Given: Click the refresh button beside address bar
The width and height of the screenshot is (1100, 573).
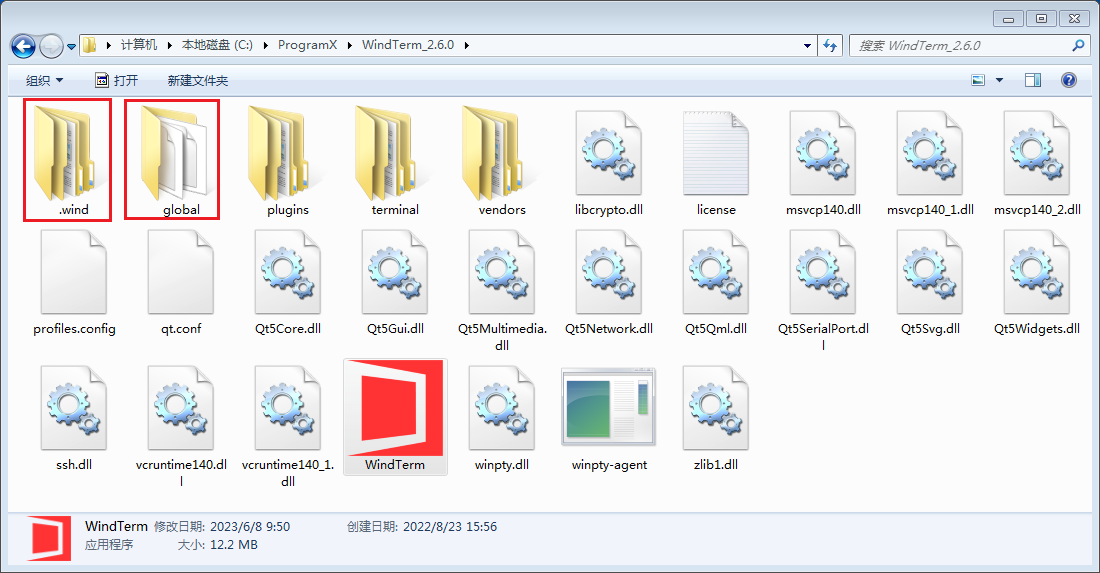Looking at the screenshot, I should (x=829, y=45).
